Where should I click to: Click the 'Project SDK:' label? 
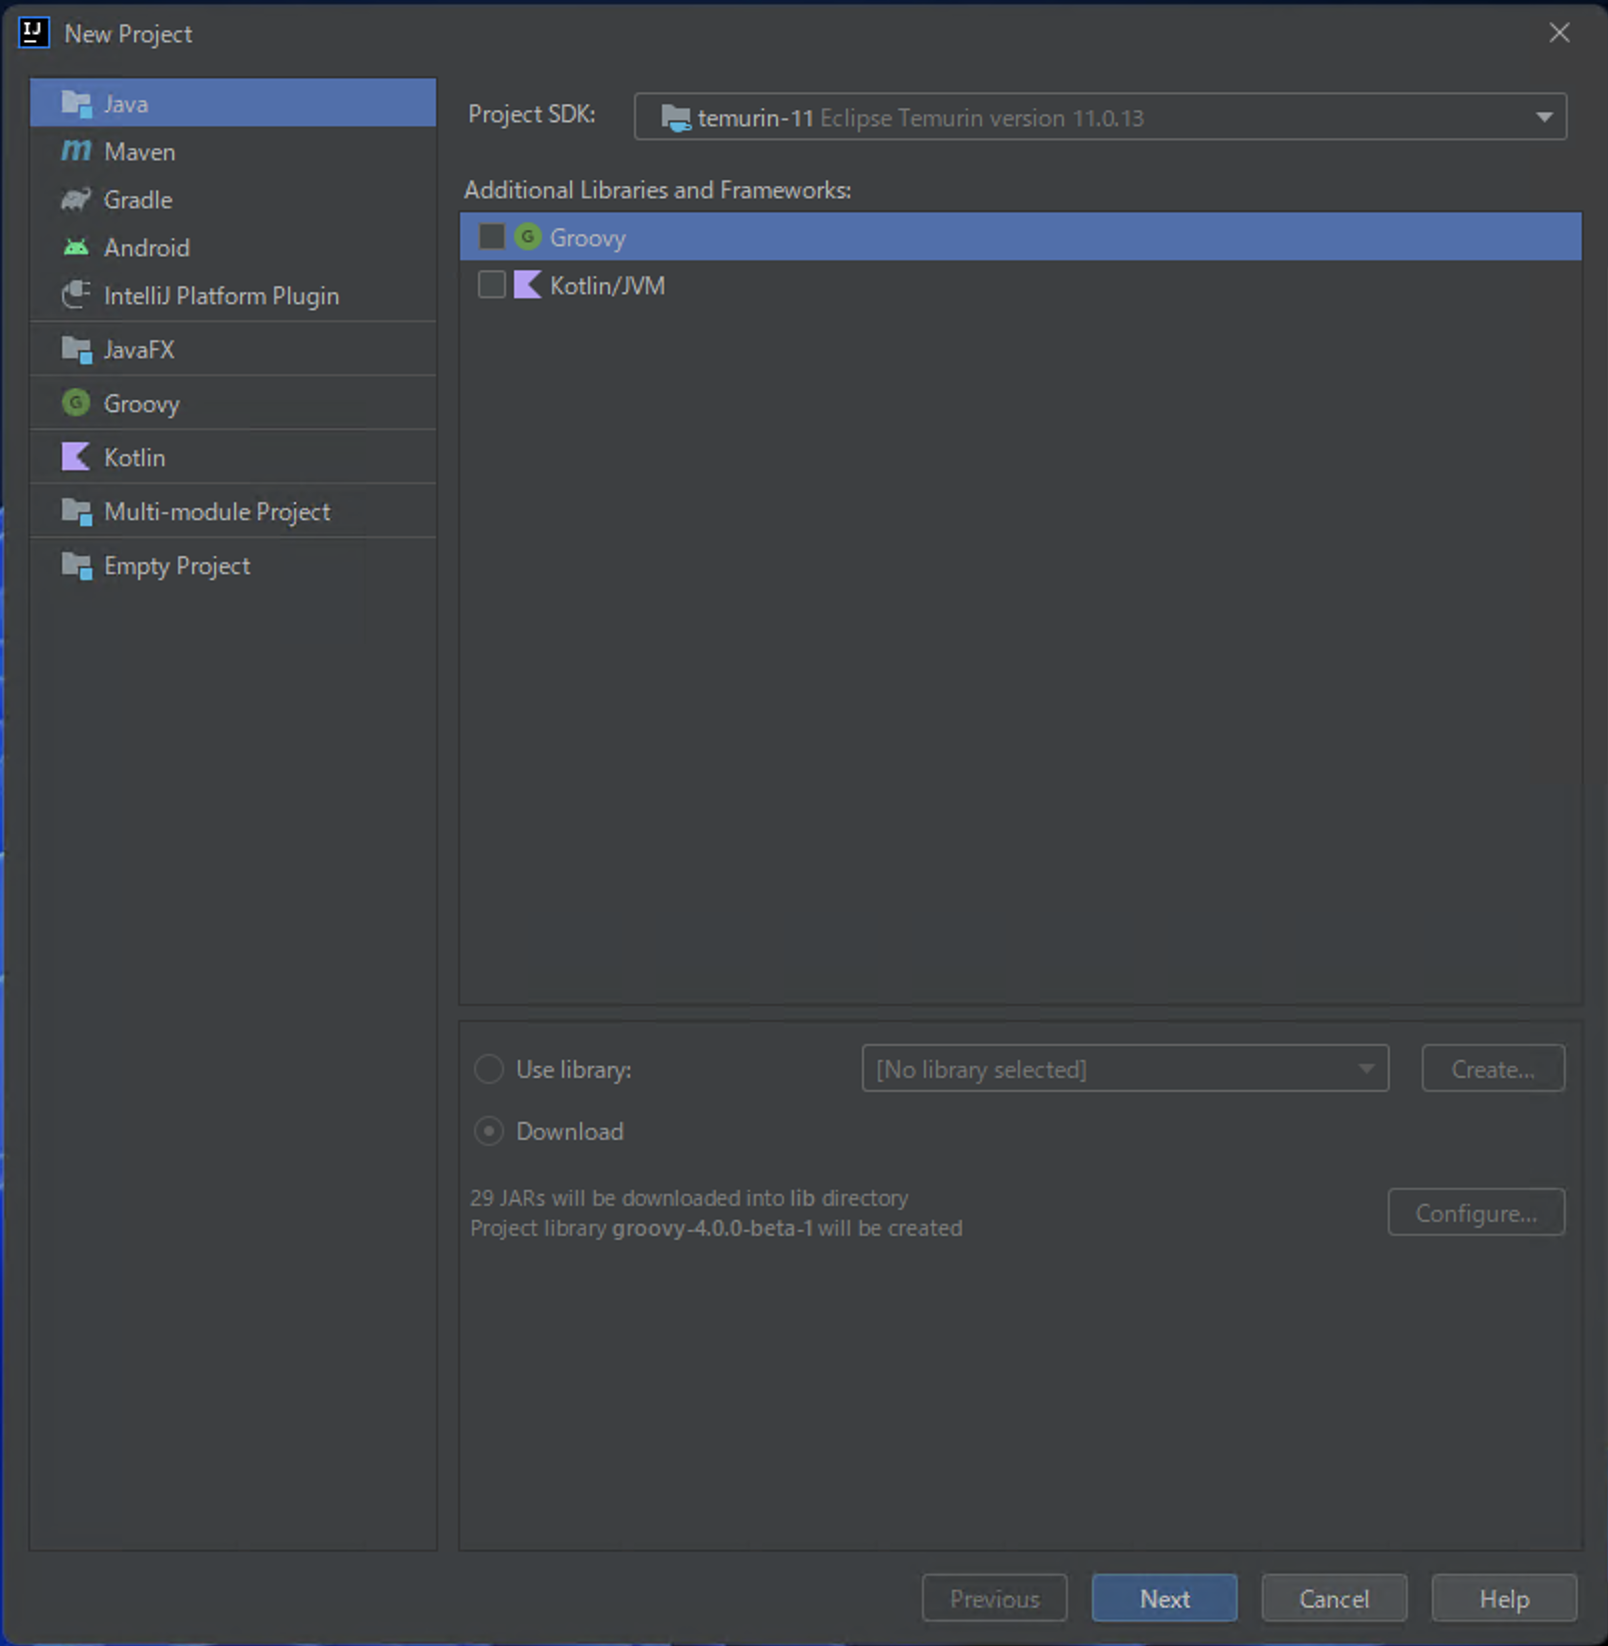click(x=532, y=114)
